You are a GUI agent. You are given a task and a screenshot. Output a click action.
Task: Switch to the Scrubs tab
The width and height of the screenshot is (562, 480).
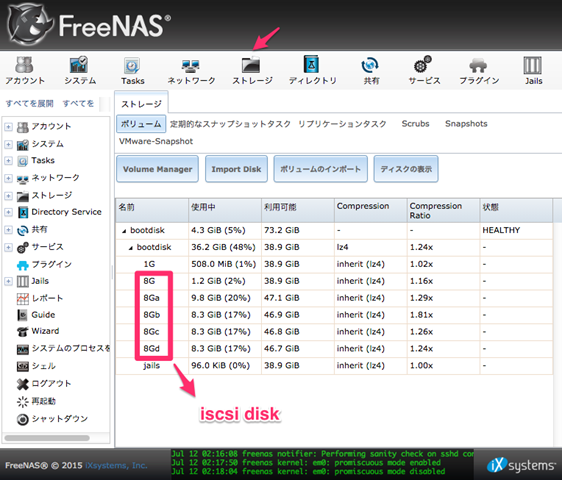[415, 124]
